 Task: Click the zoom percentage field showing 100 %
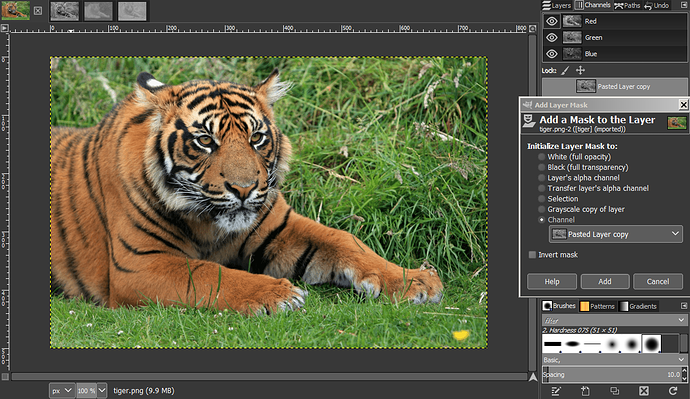[86, 390]
